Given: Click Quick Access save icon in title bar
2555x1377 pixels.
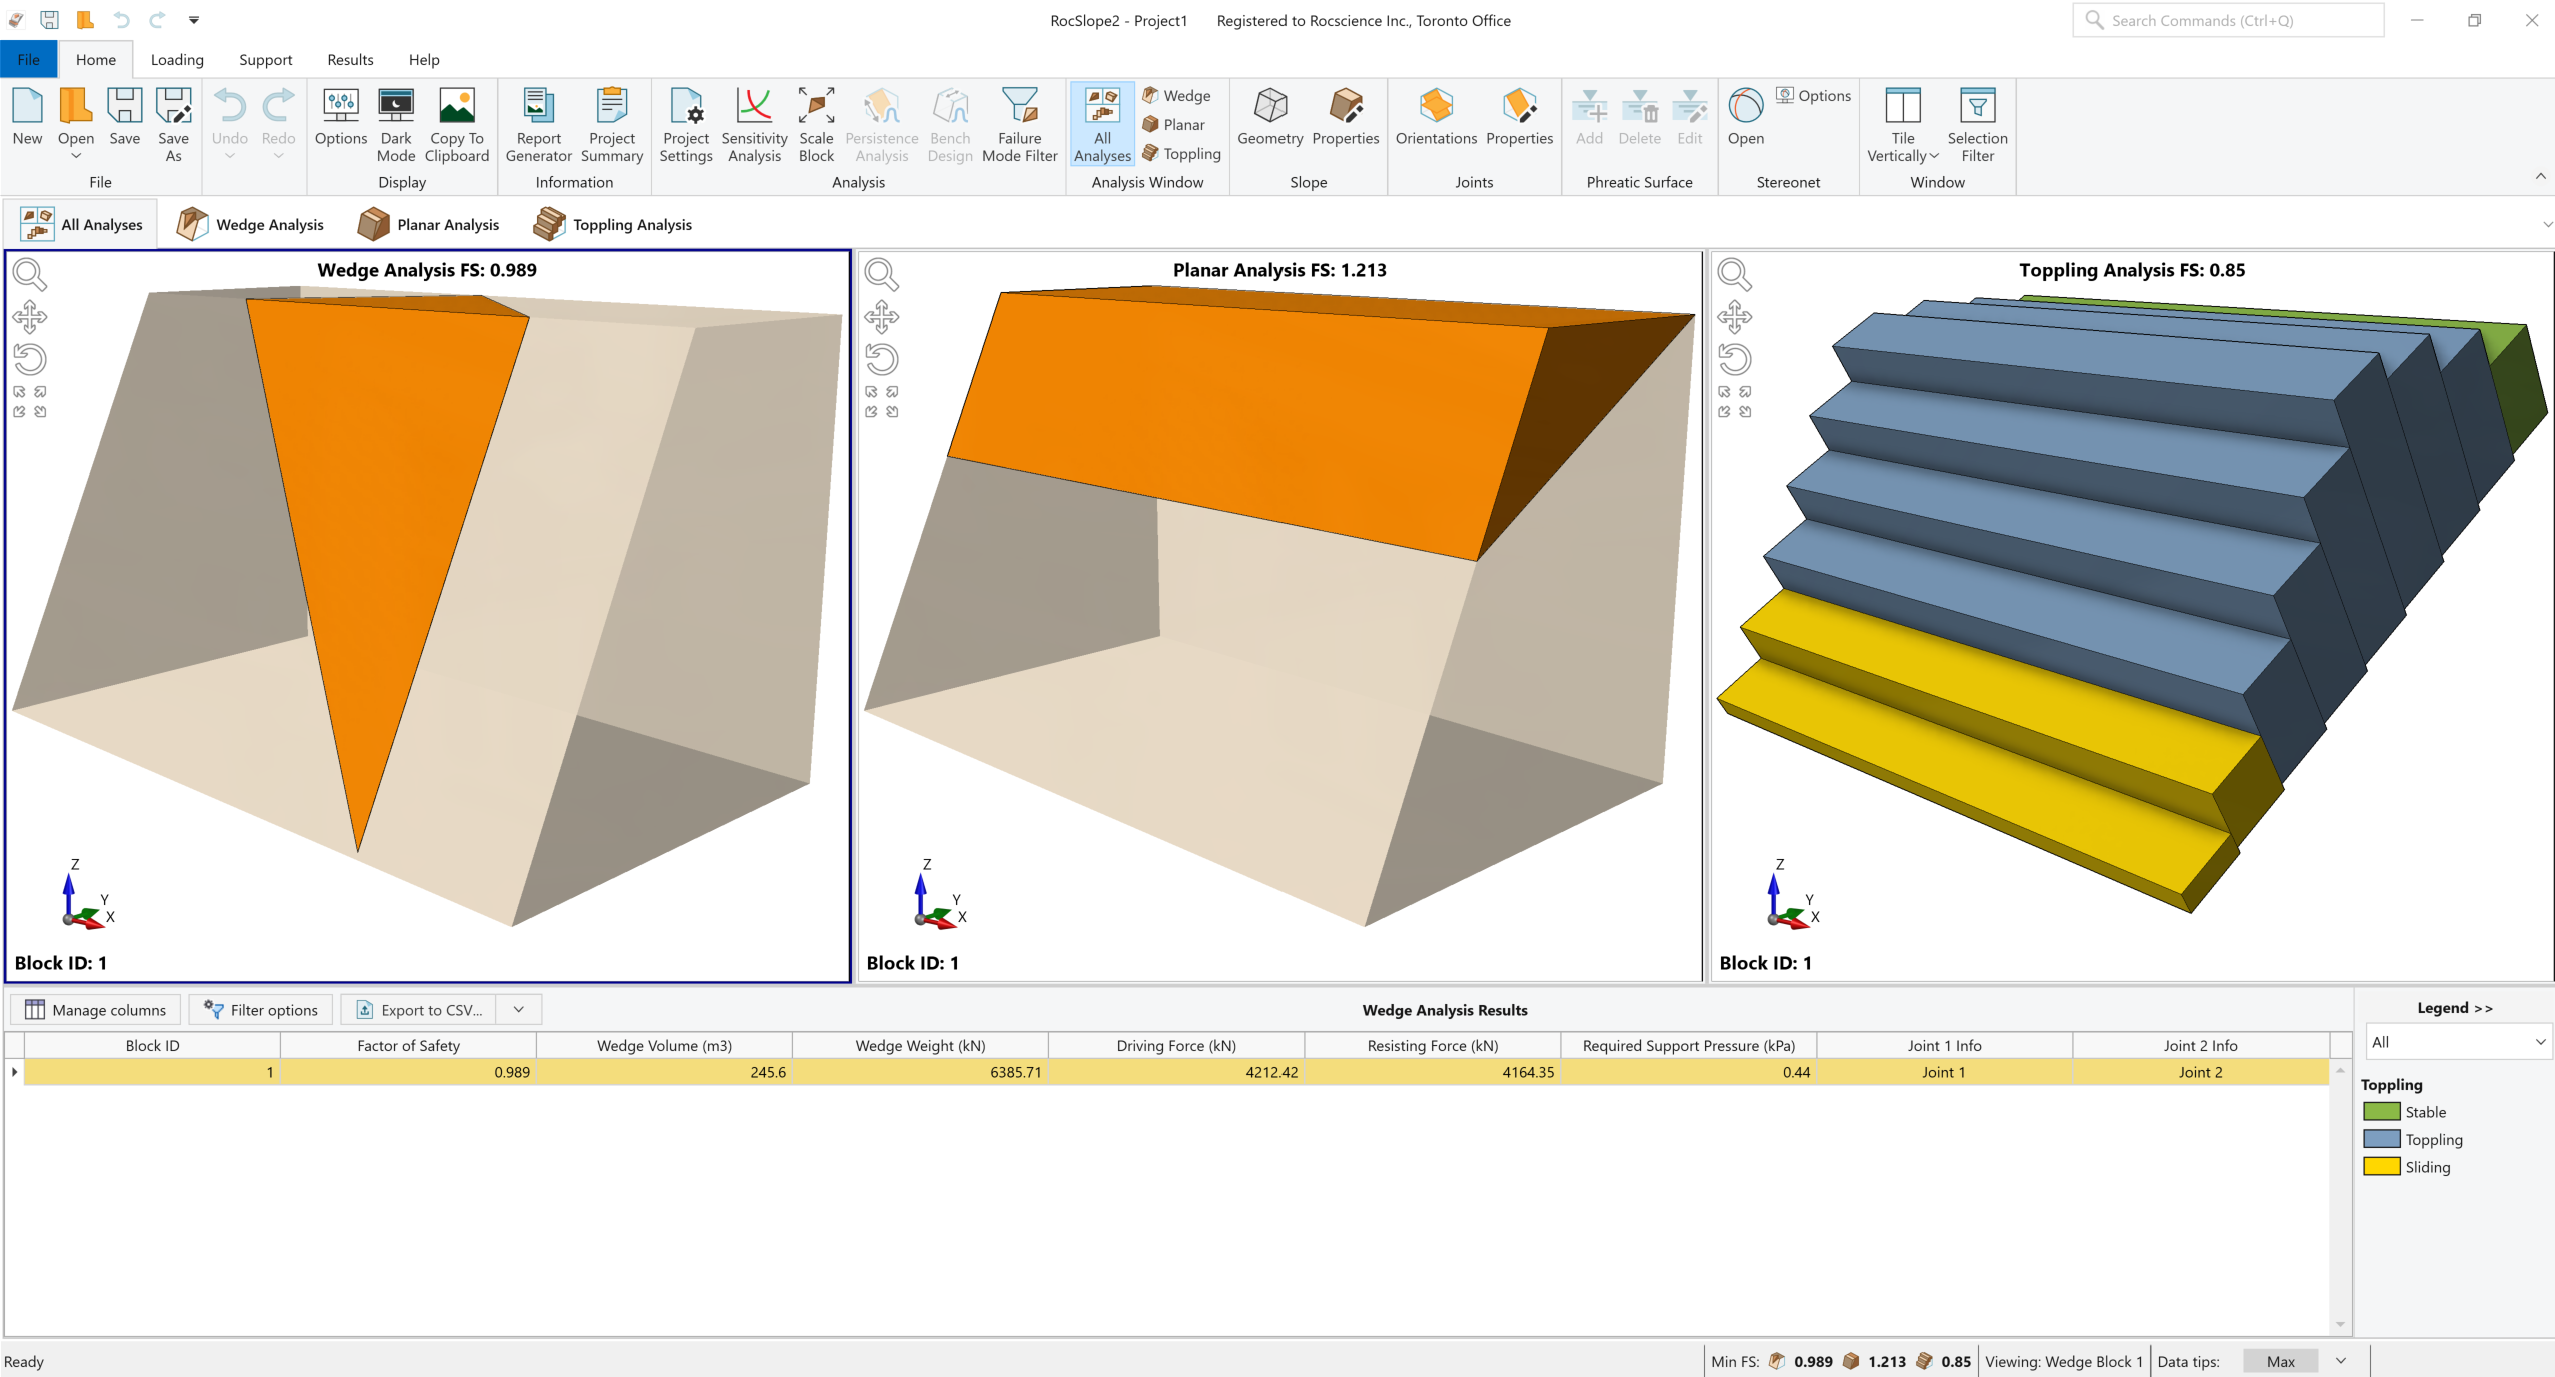Looking at the screenshot, I should pyautogui.click(x=49, y=20).
